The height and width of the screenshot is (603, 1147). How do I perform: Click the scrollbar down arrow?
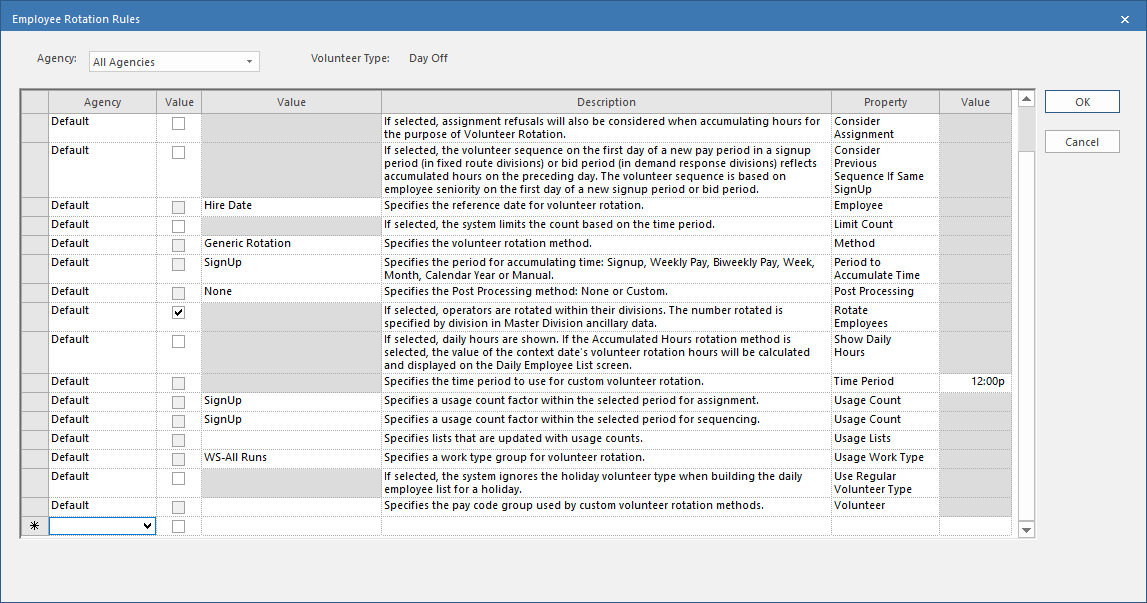[1025, 529]
